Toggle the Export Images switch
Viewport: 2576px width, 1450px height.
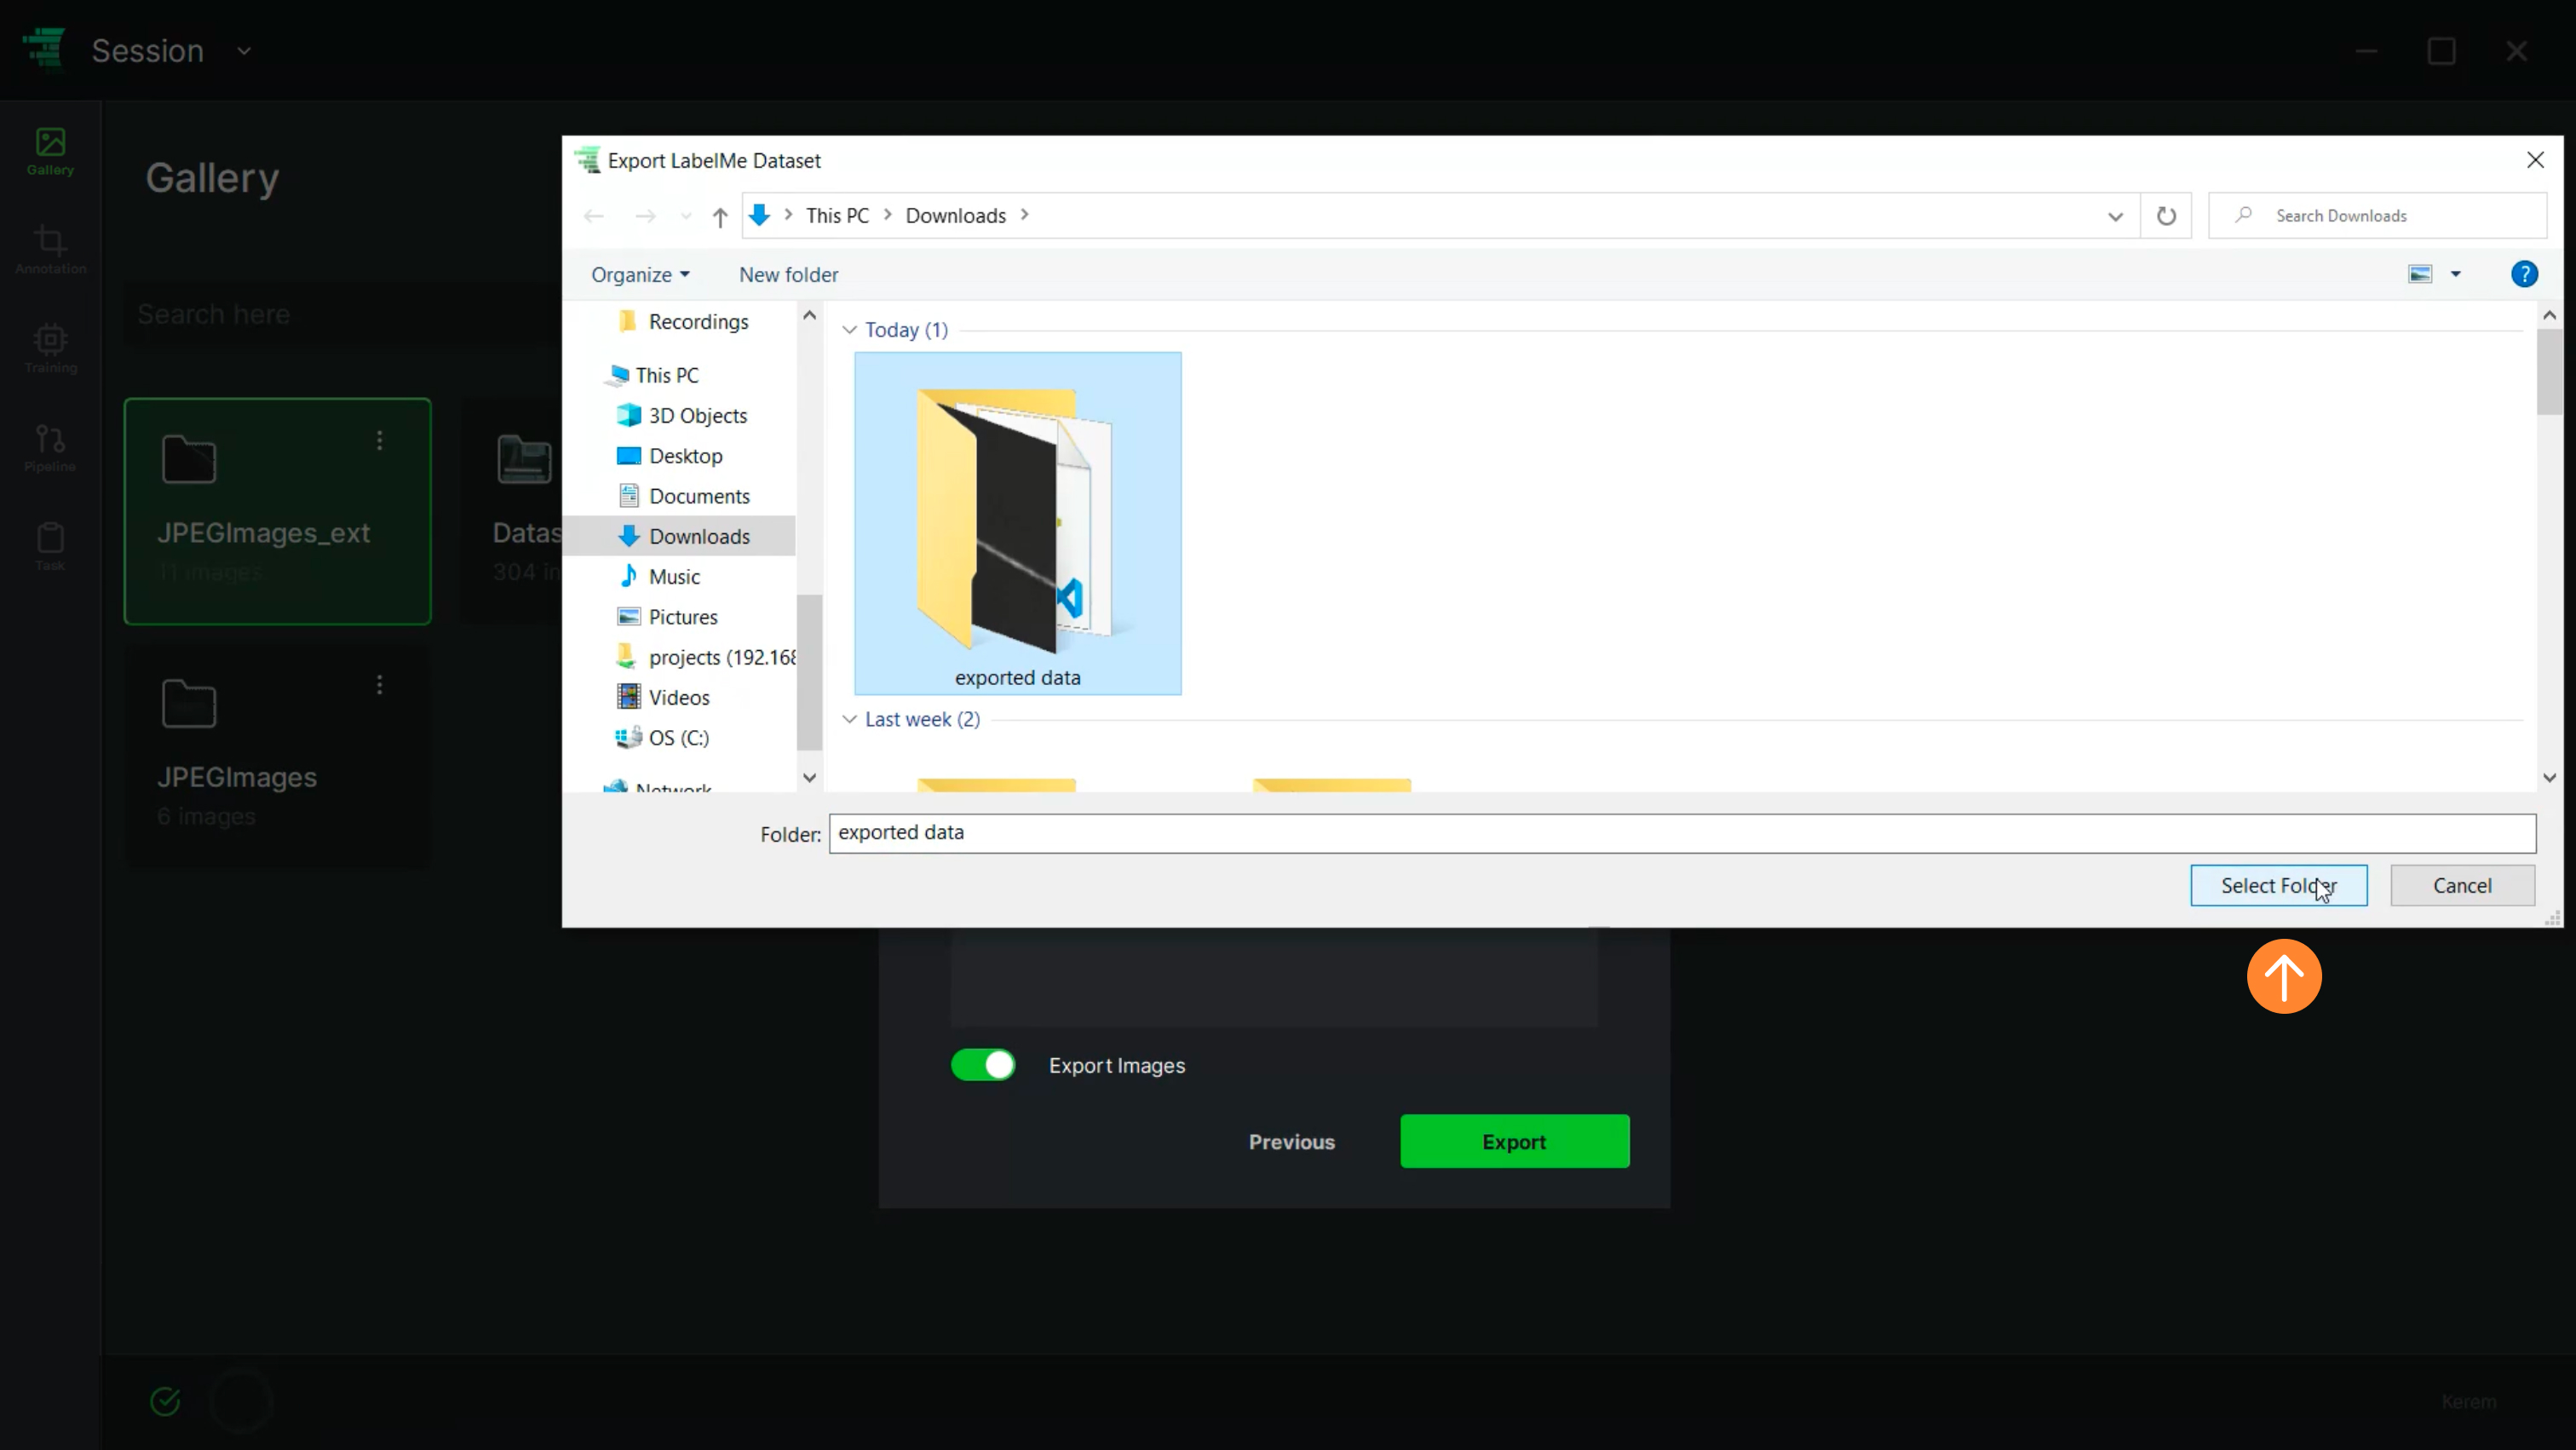(983, 1065)
